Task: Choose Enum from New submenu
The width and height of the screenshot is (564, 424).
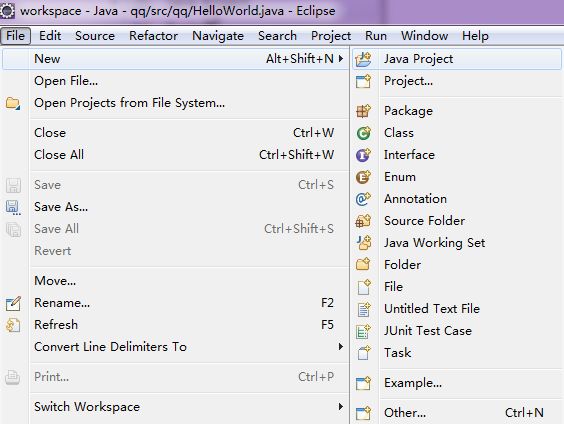Action: coord(457,177)
